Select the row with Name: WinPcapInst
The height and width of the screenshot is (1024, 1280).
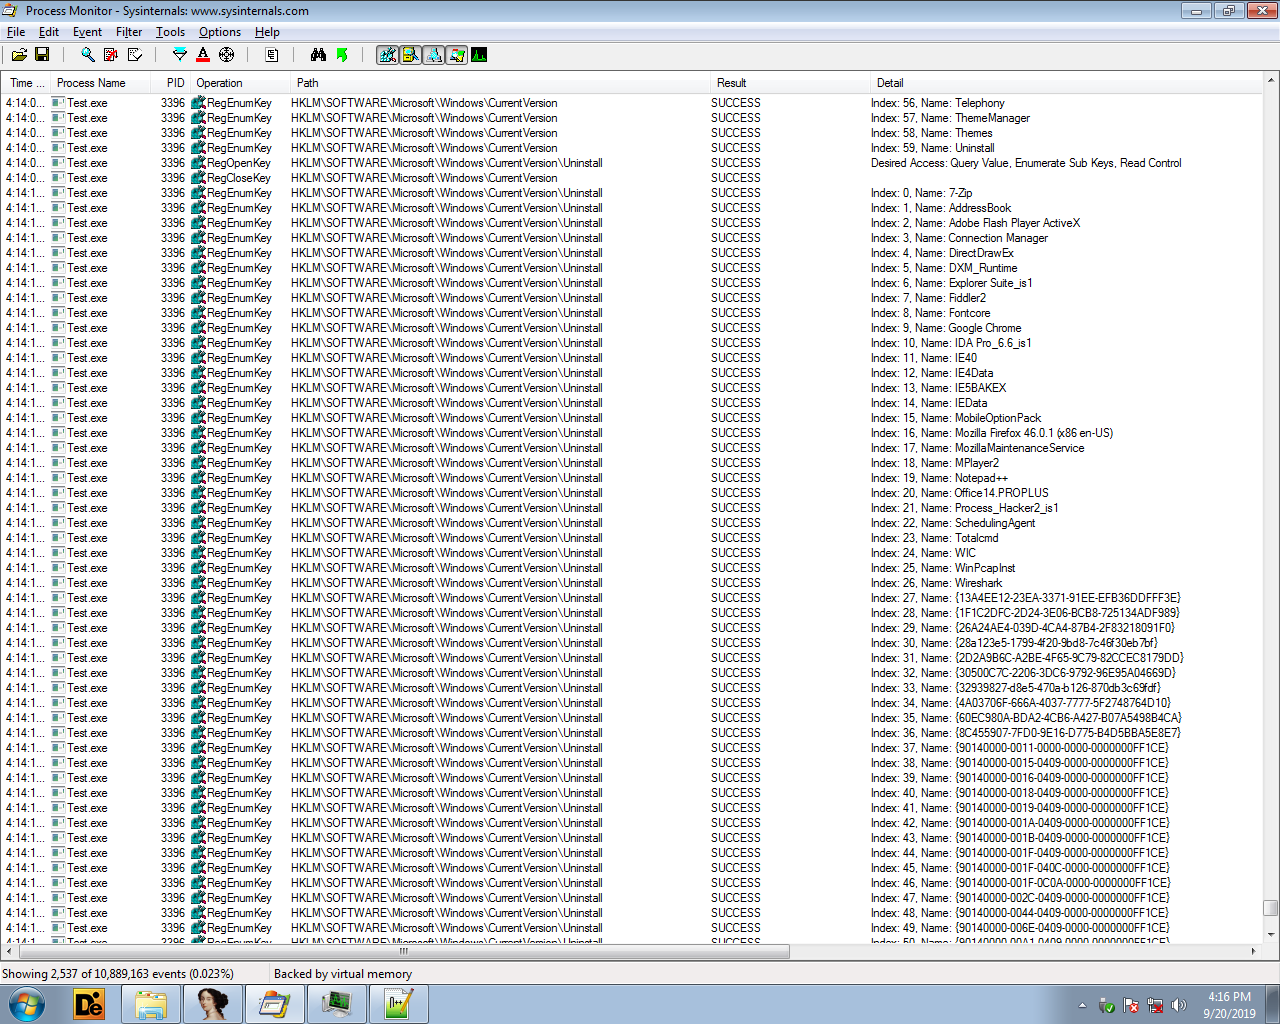(x=632, y=568)
